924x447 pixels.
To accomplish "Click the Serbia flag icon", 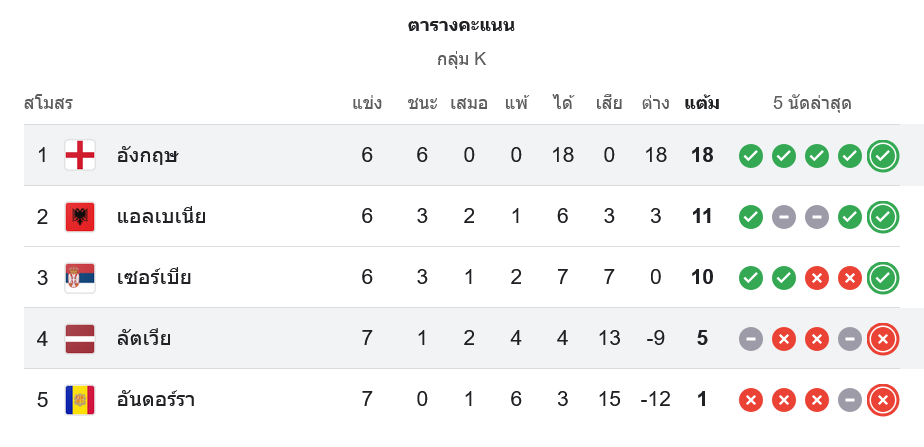I will [x=80, y=277].
